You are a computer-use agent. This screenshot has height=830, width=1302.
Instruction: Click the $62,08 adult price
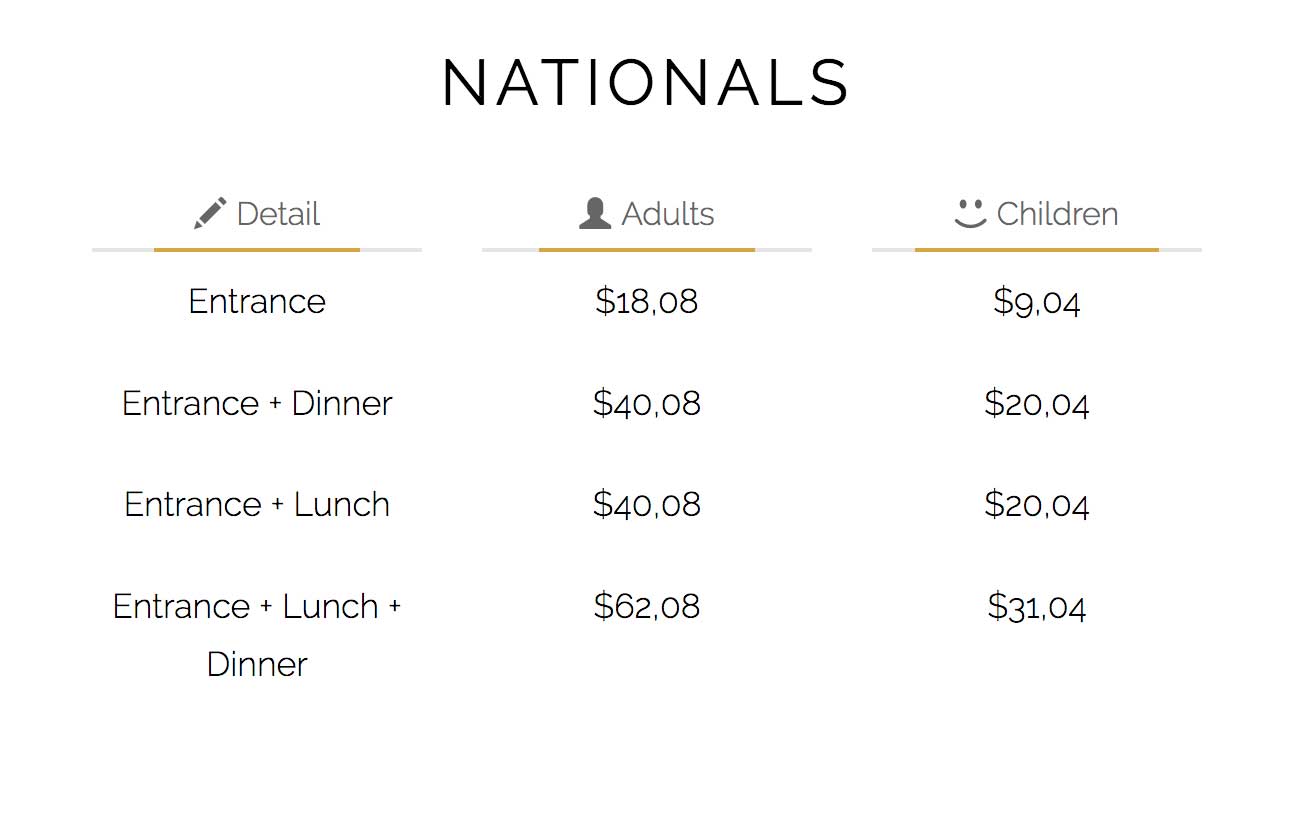pos(647,606)
